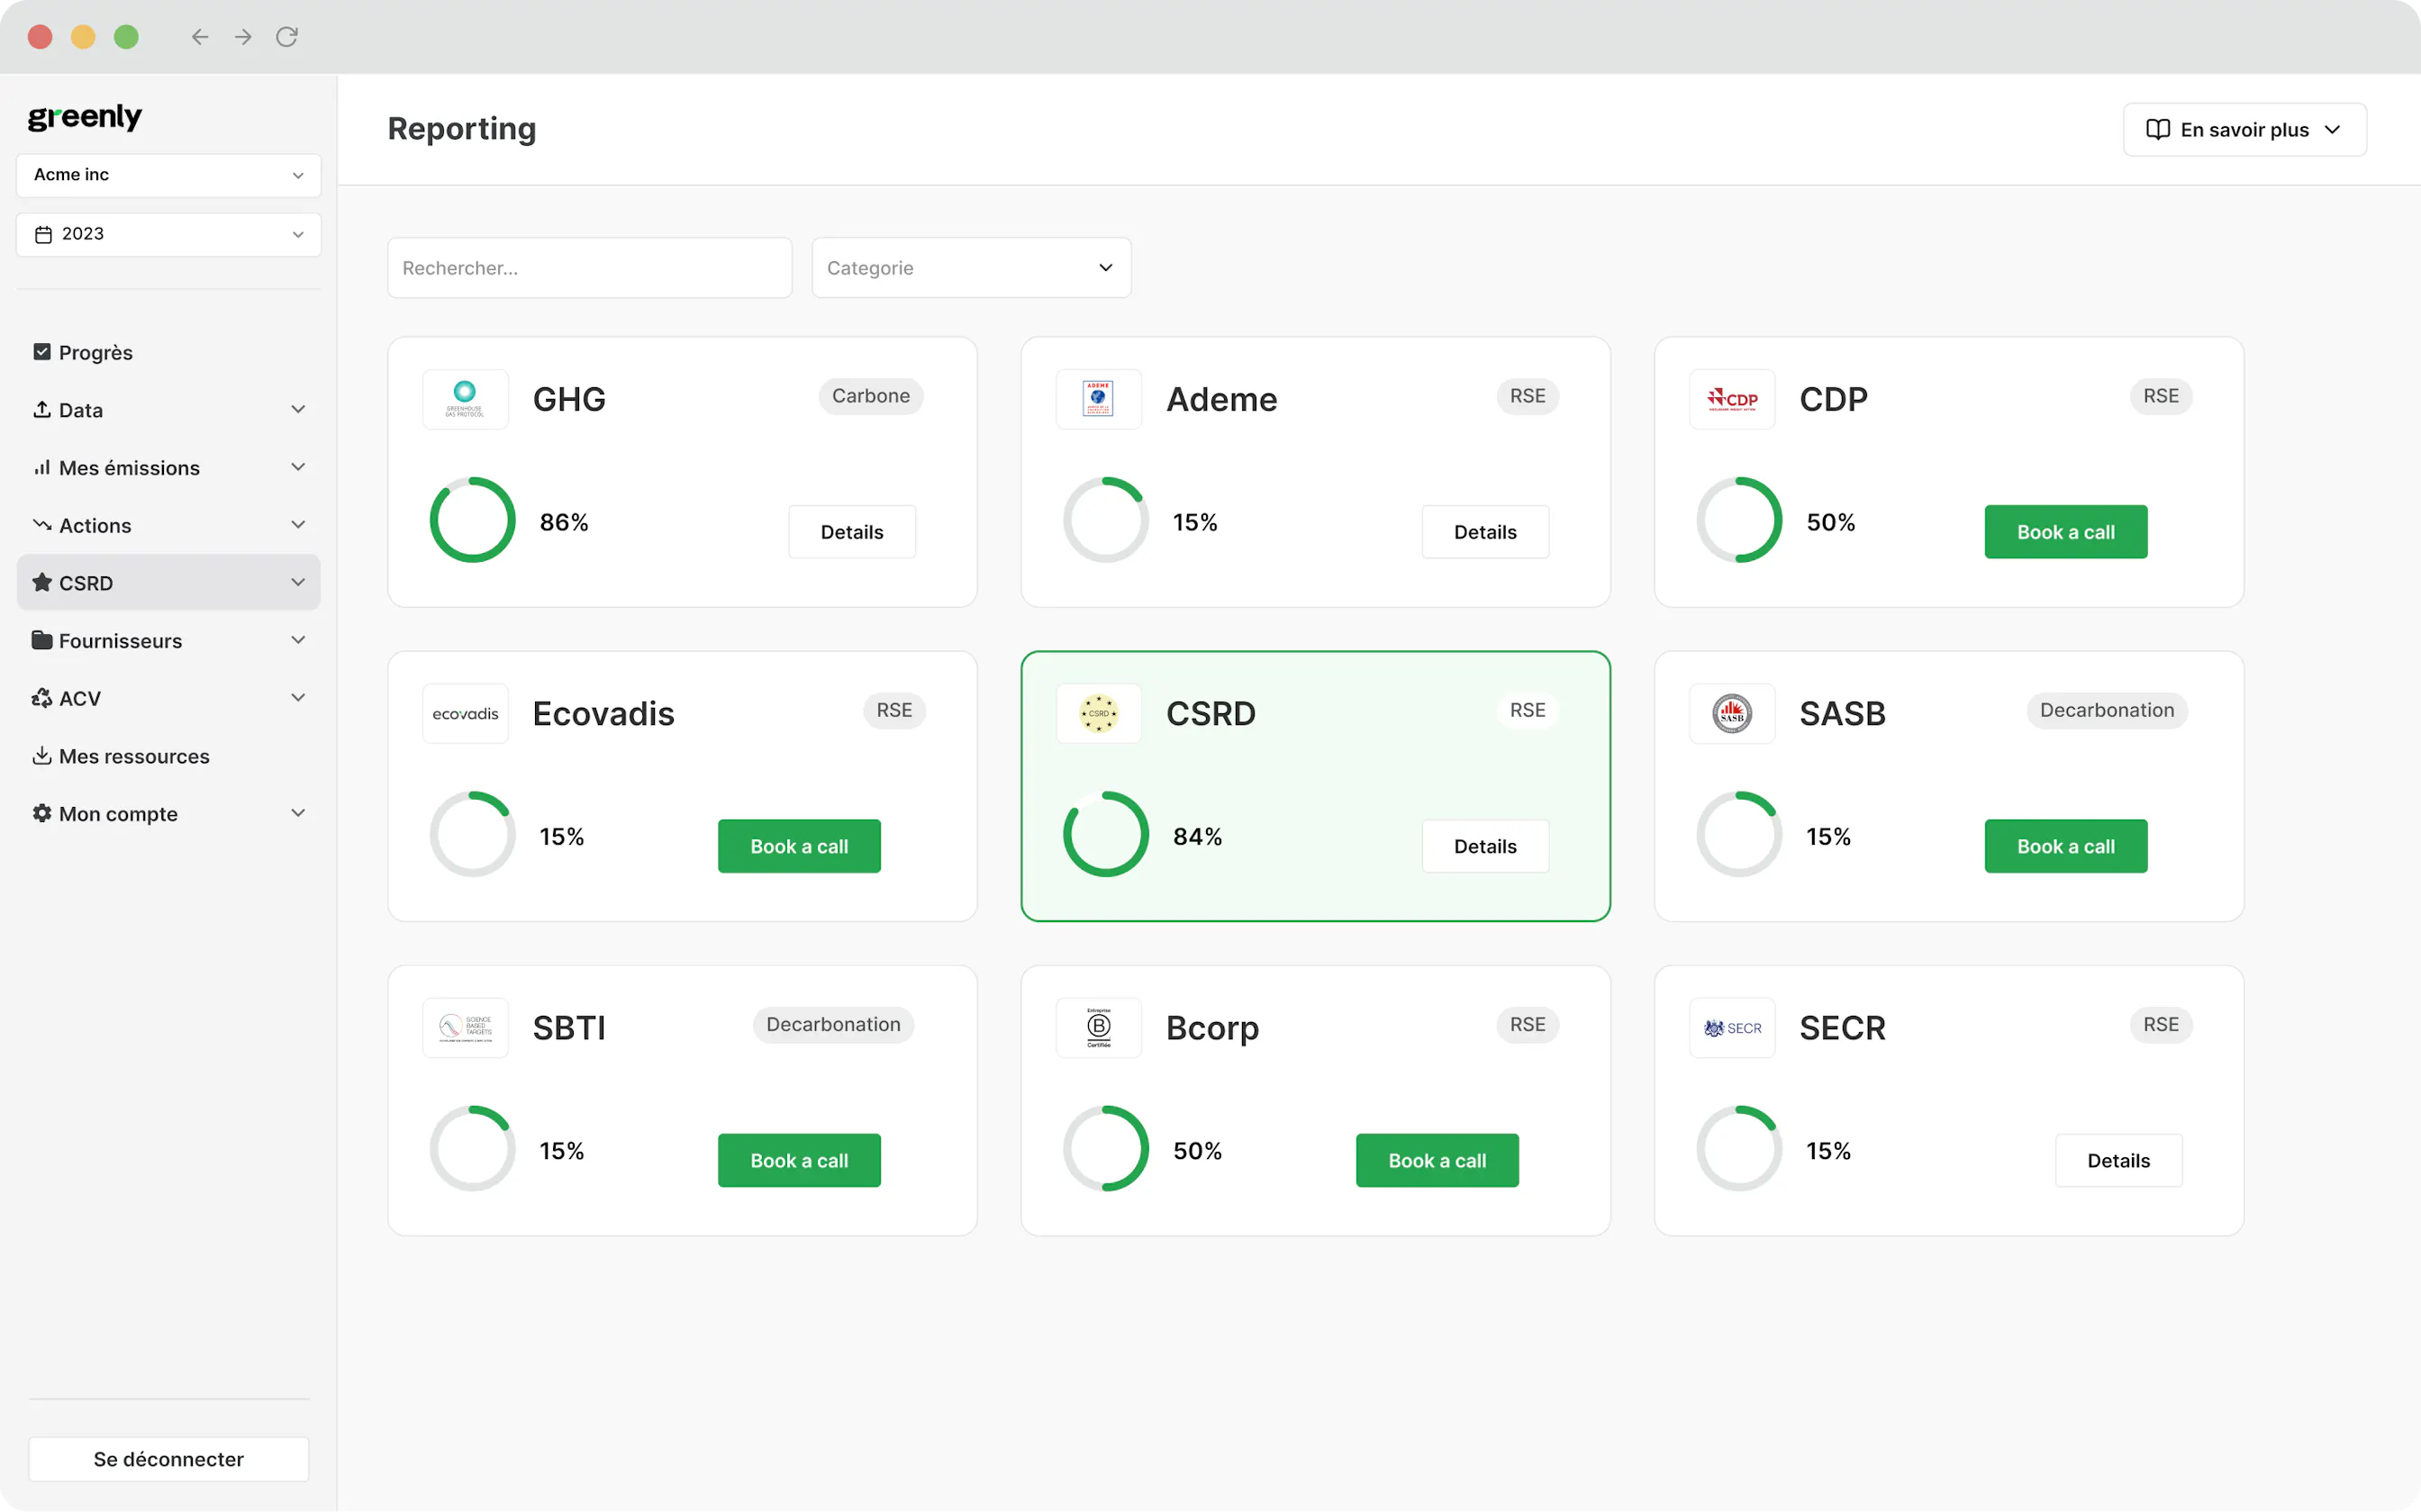
Task: Select Mon compte label in sidebar
Action: (x=118, y=814)
